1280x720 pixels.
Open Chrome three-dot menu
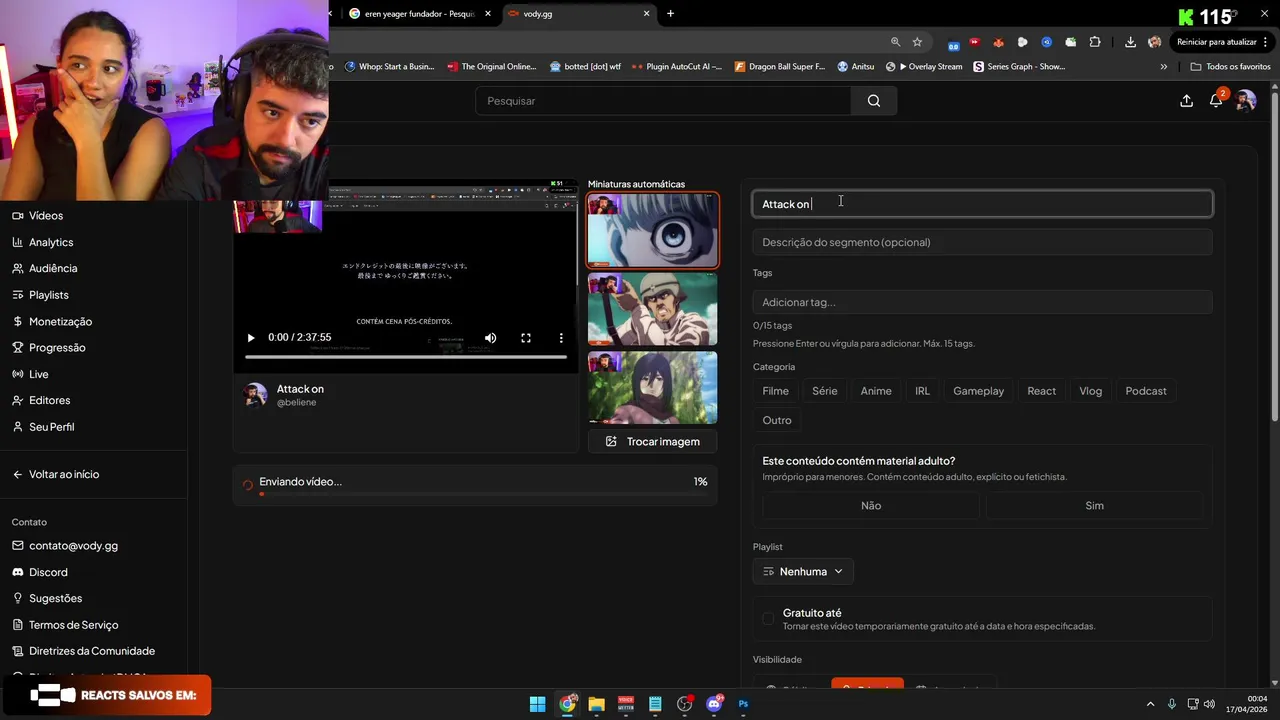1266,42
